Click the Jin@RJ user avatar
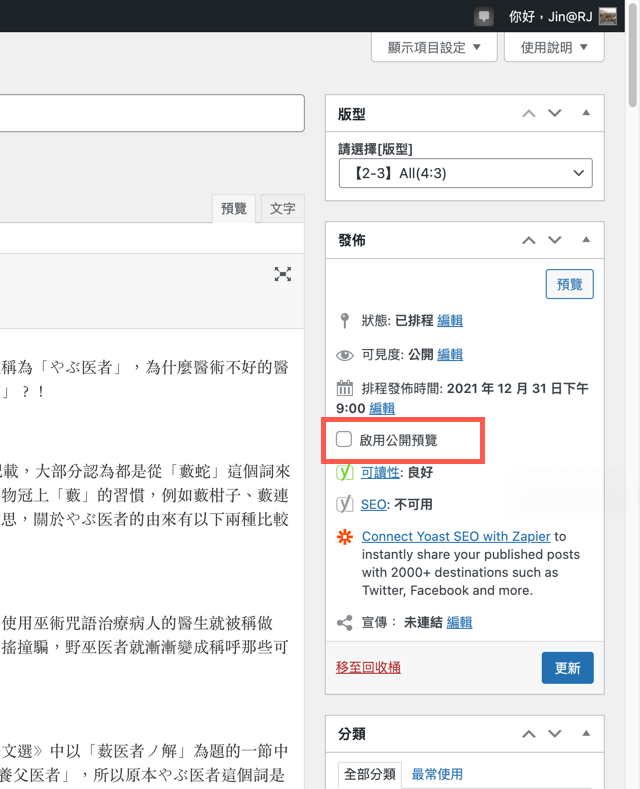 pyautogui.click(x=608, y=16)
